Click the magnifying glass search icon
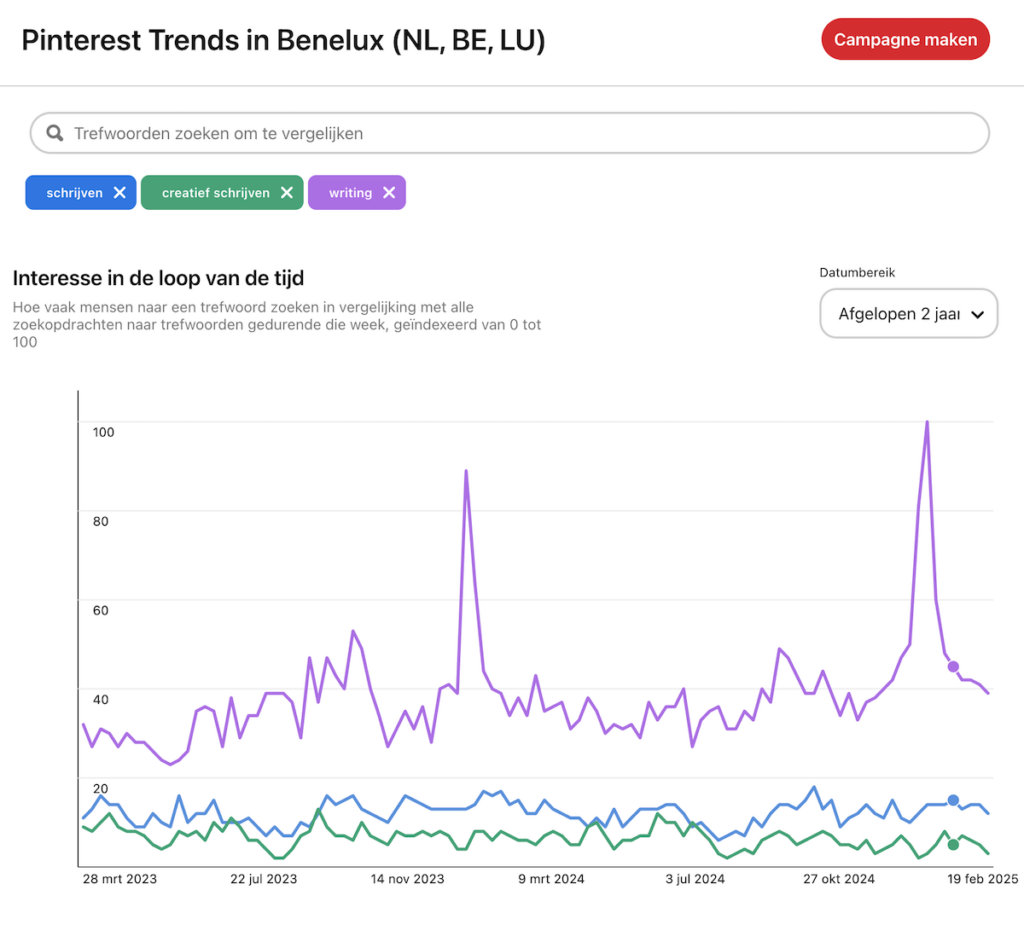 (56, 133)
